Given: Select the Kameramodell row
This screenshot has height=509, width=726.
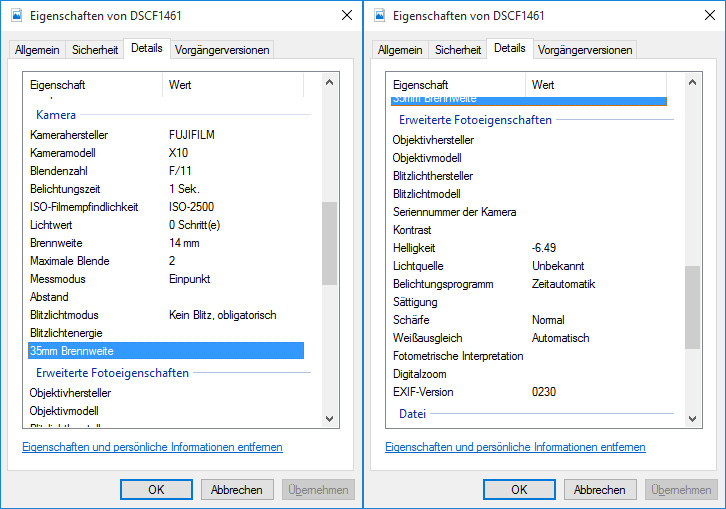Looking at the screenshot, I should coord(166,153).
